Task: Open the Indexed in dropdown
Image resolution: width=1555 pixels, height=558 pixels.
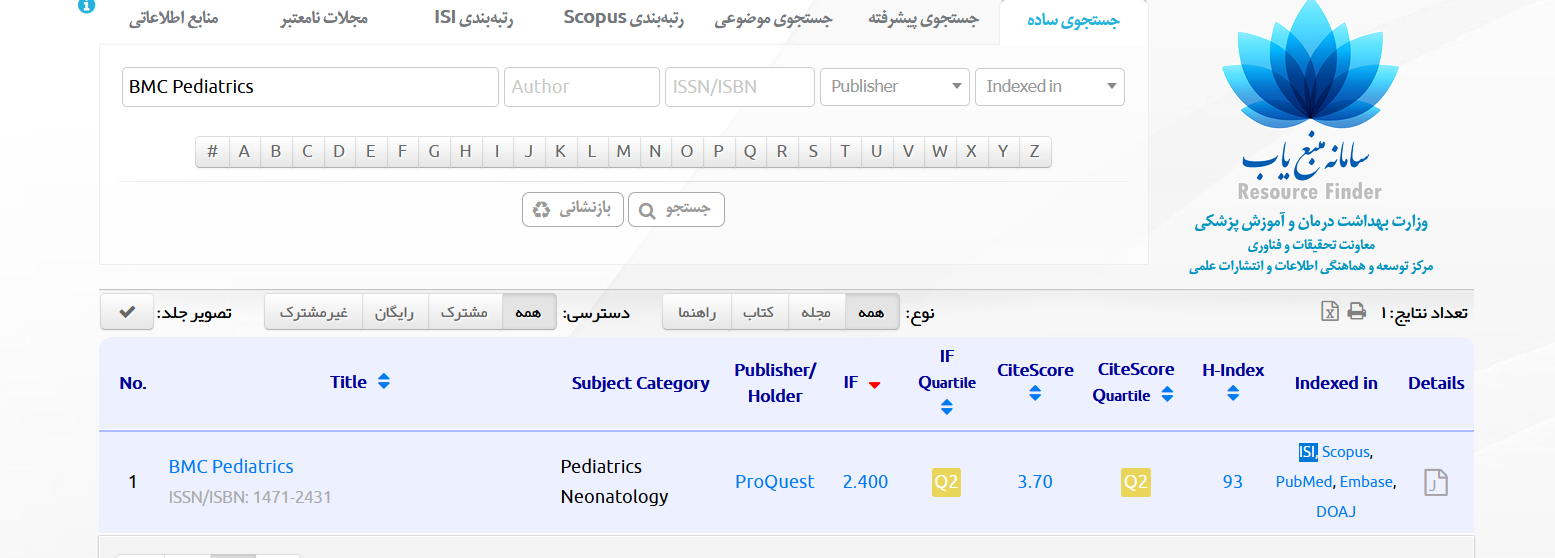Action: coord(1050,86)
